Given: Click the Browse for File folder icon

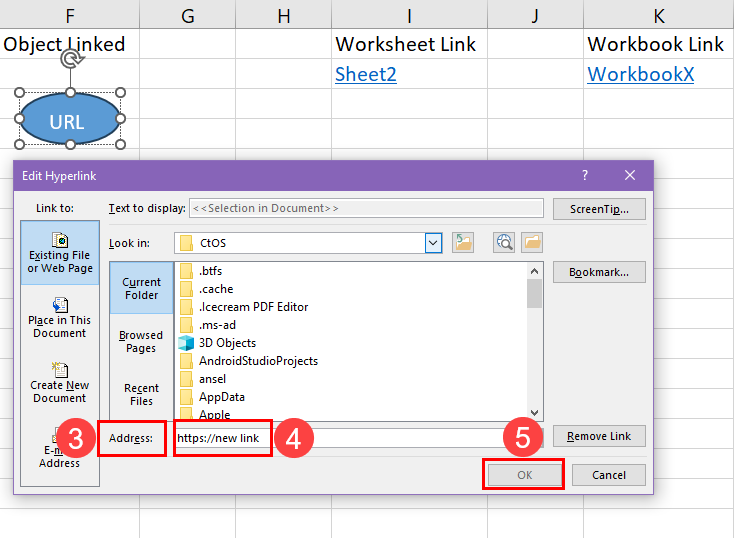Looking at the screenshot, I should 532,243.
